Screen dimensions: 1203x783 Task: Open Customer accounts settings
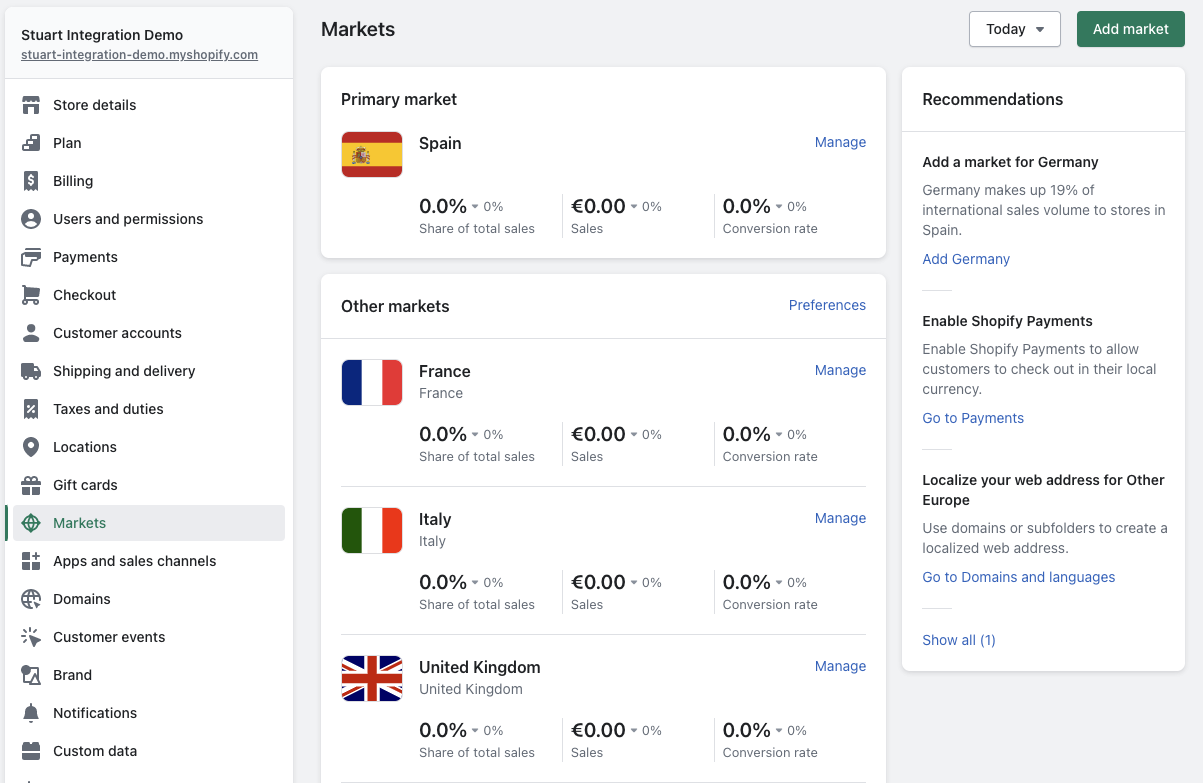(149, 333)
